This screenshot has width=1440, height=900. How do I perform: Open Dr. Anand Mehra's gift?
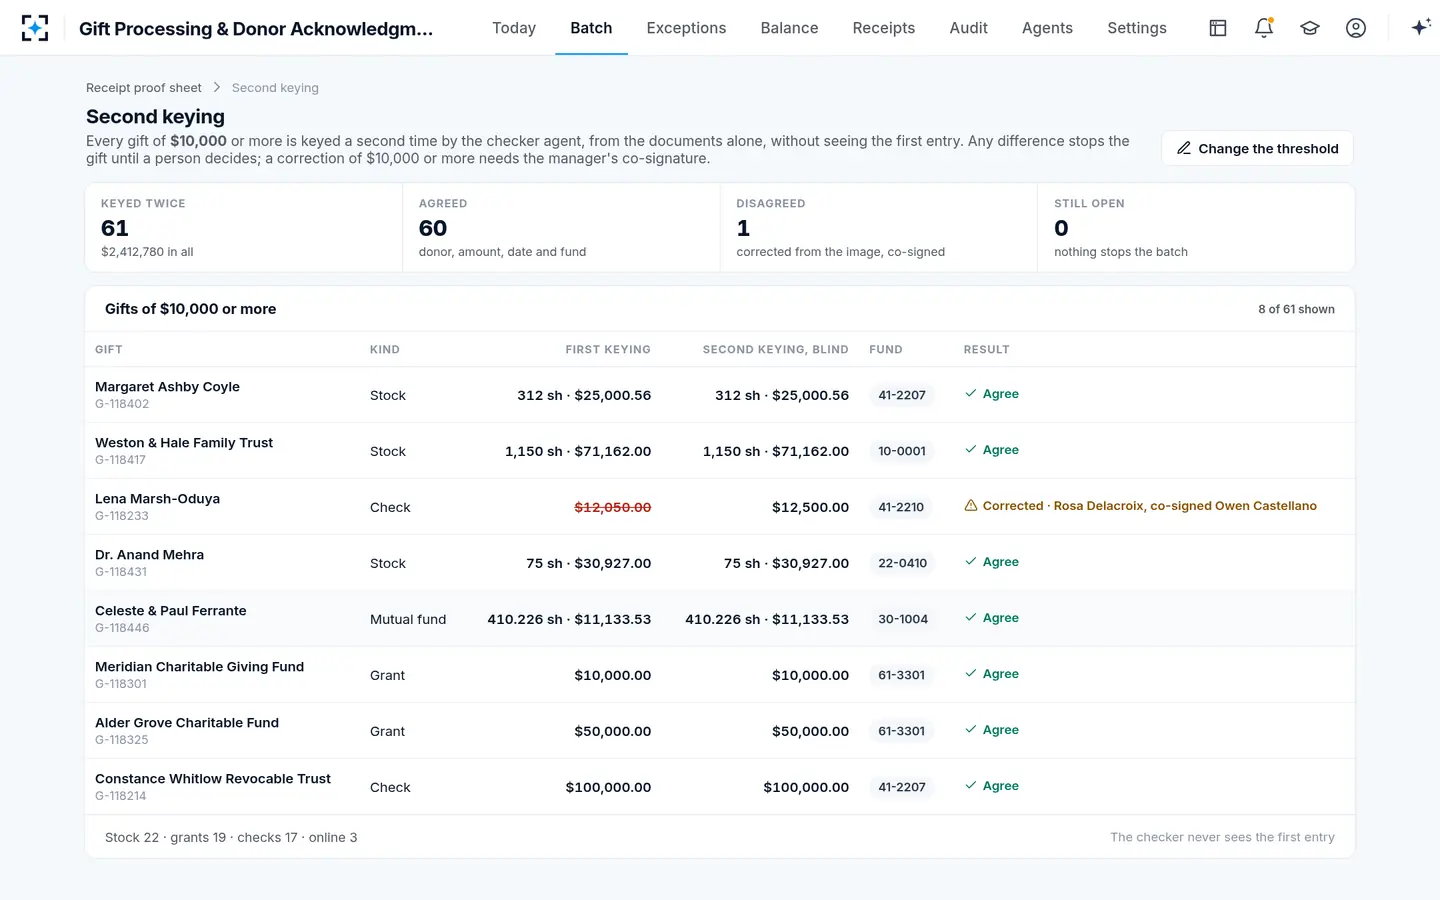pos(149,555)
